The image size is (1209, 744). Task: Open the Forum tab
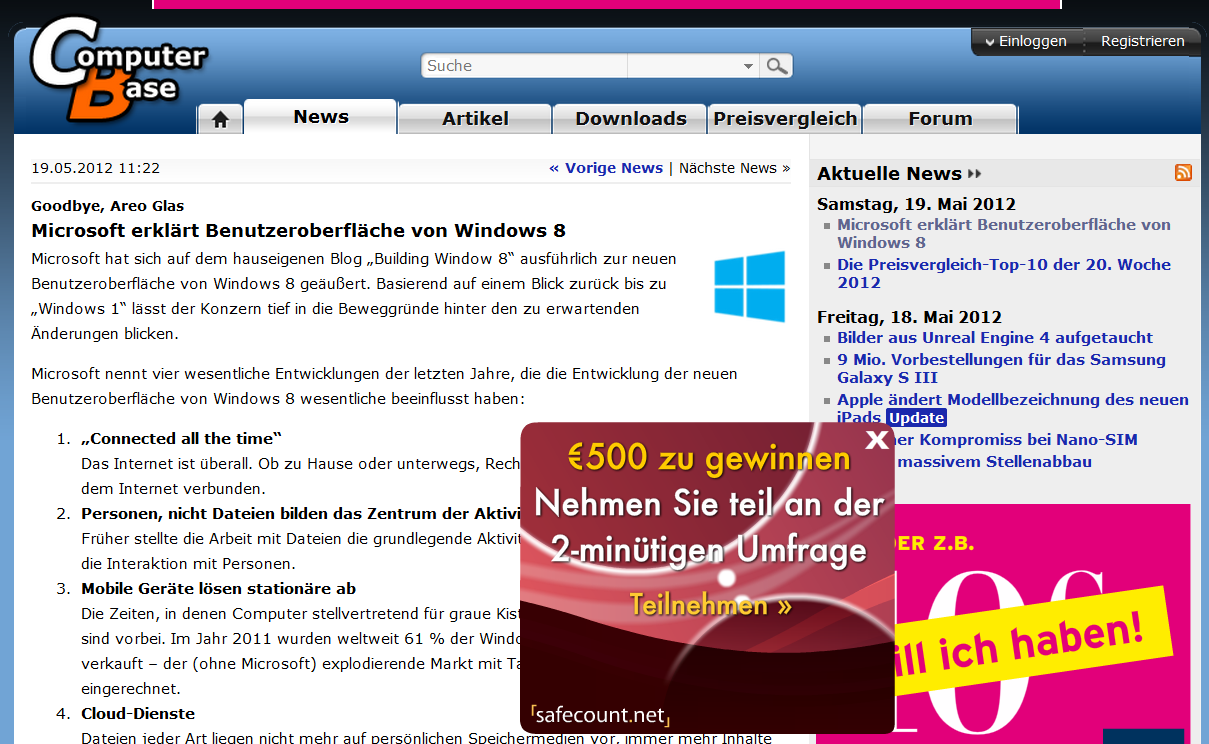[x=940, y=119]
